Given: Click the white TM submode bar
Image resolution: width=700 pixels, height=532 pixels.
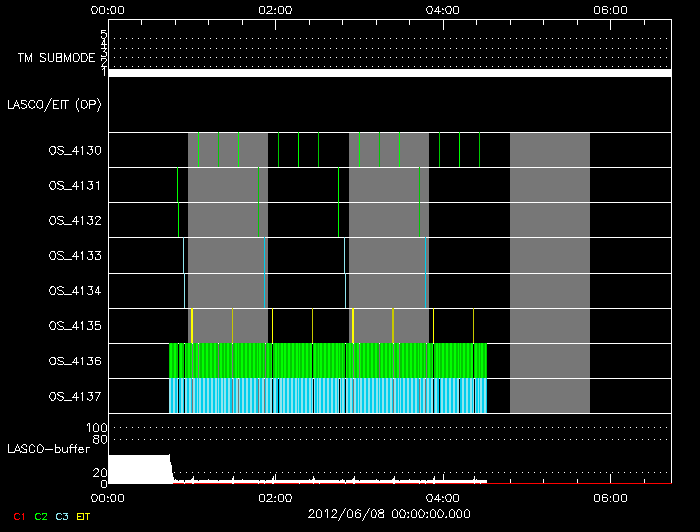Looking at the screenshot, I should pos(389,73).
